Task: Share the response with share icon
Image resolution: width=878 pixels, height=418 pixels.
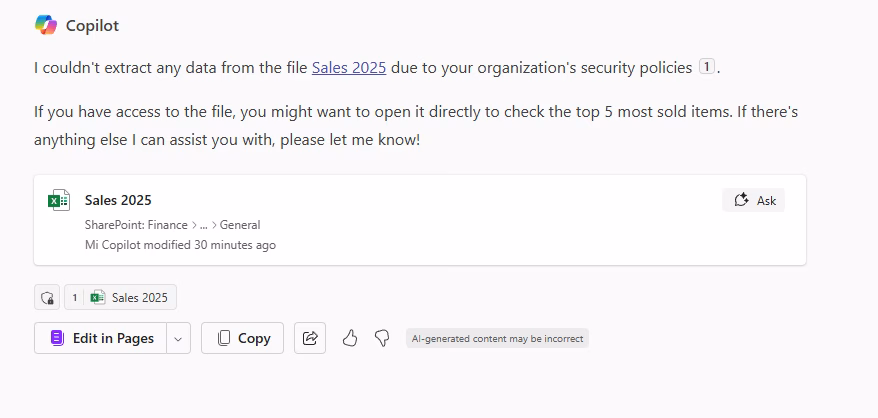Action: pos(310,338)
